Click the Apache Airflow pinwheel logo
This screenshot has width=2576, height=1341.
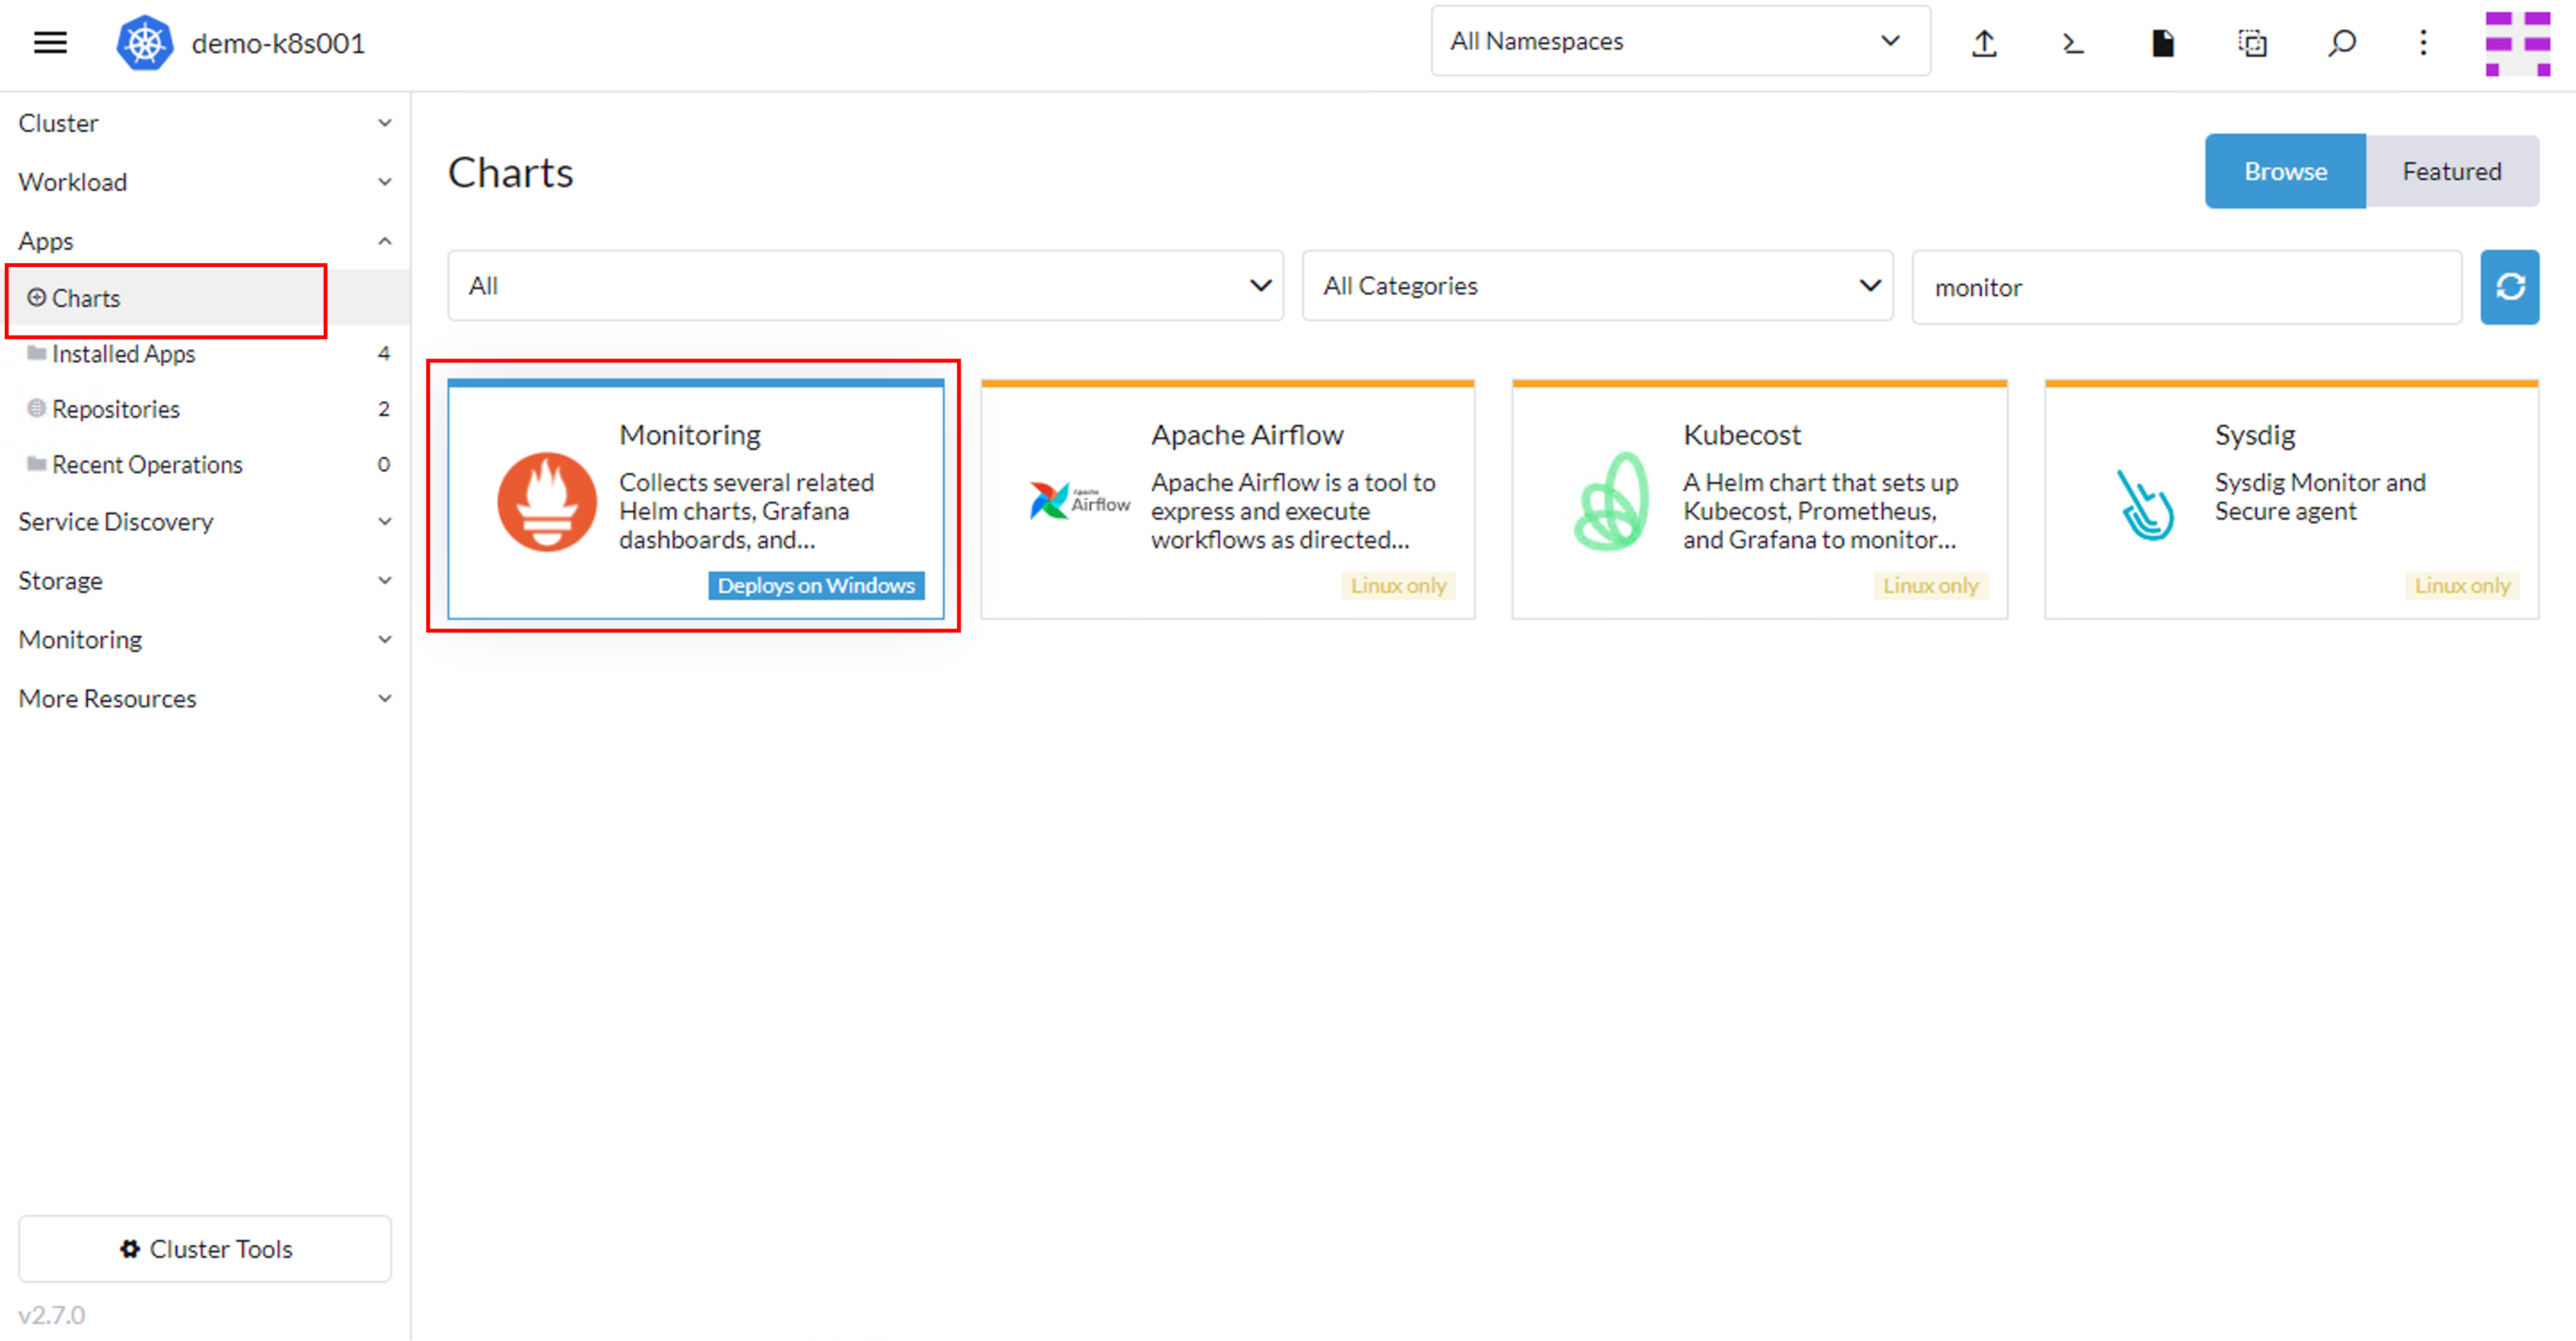click(1080, 501)
